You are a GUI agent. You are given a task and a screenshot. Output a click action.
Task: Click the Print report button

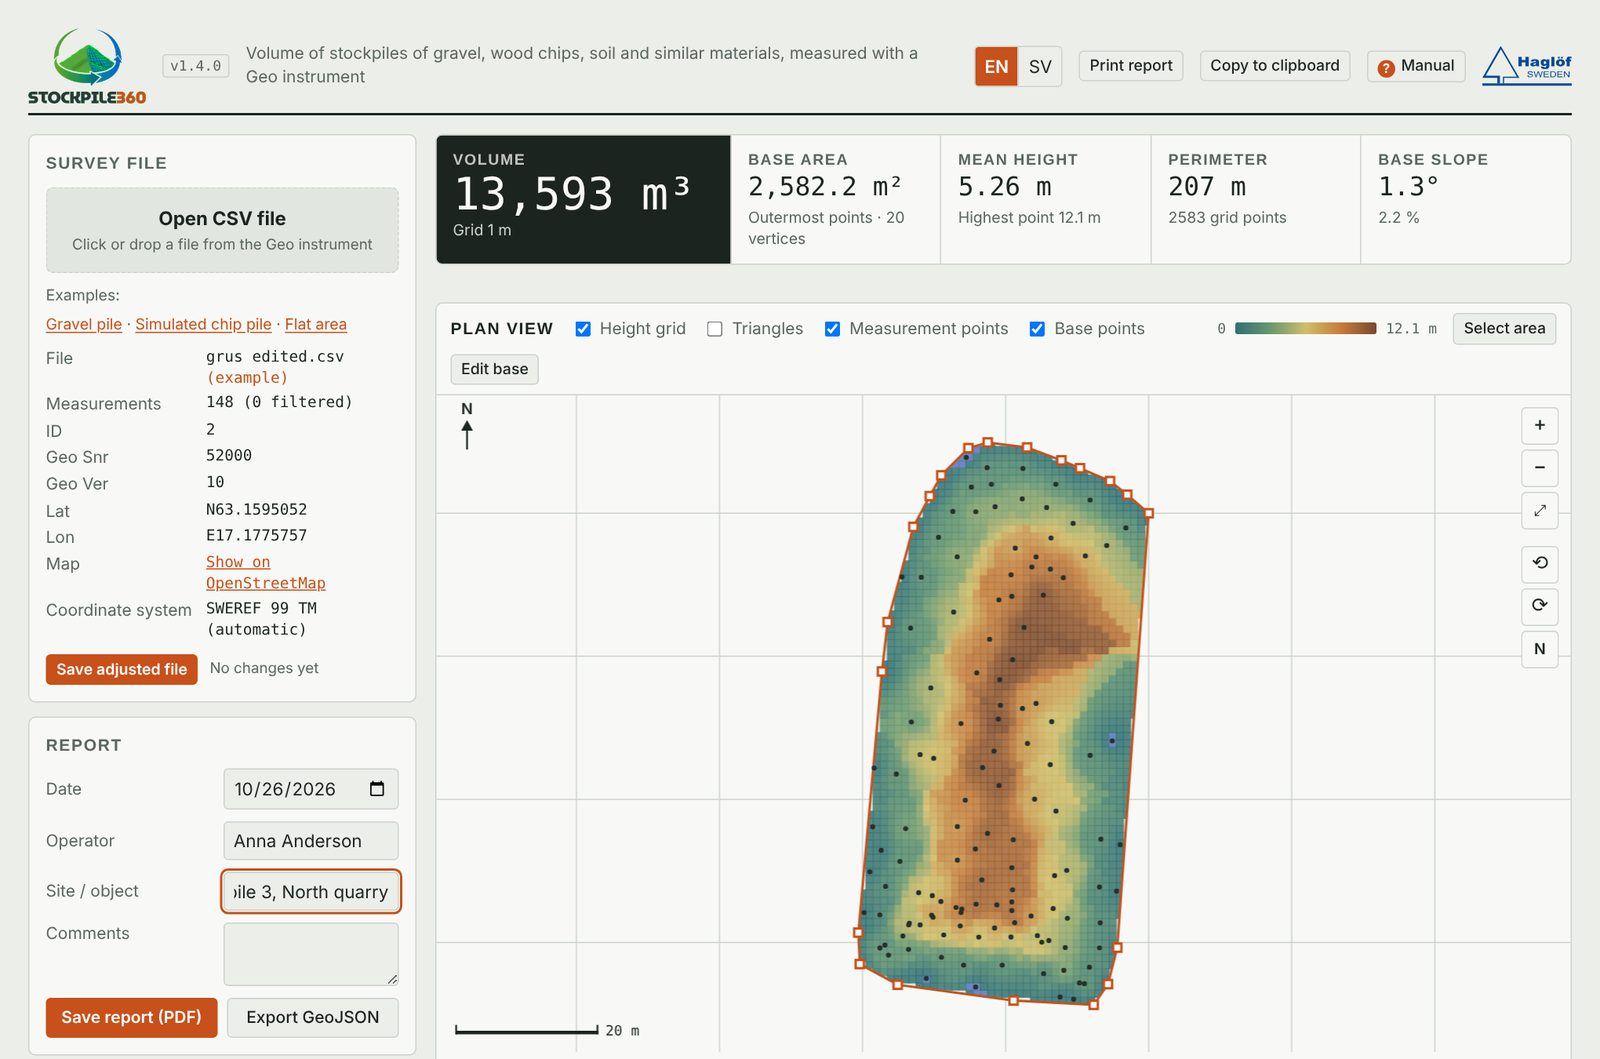1131,66
